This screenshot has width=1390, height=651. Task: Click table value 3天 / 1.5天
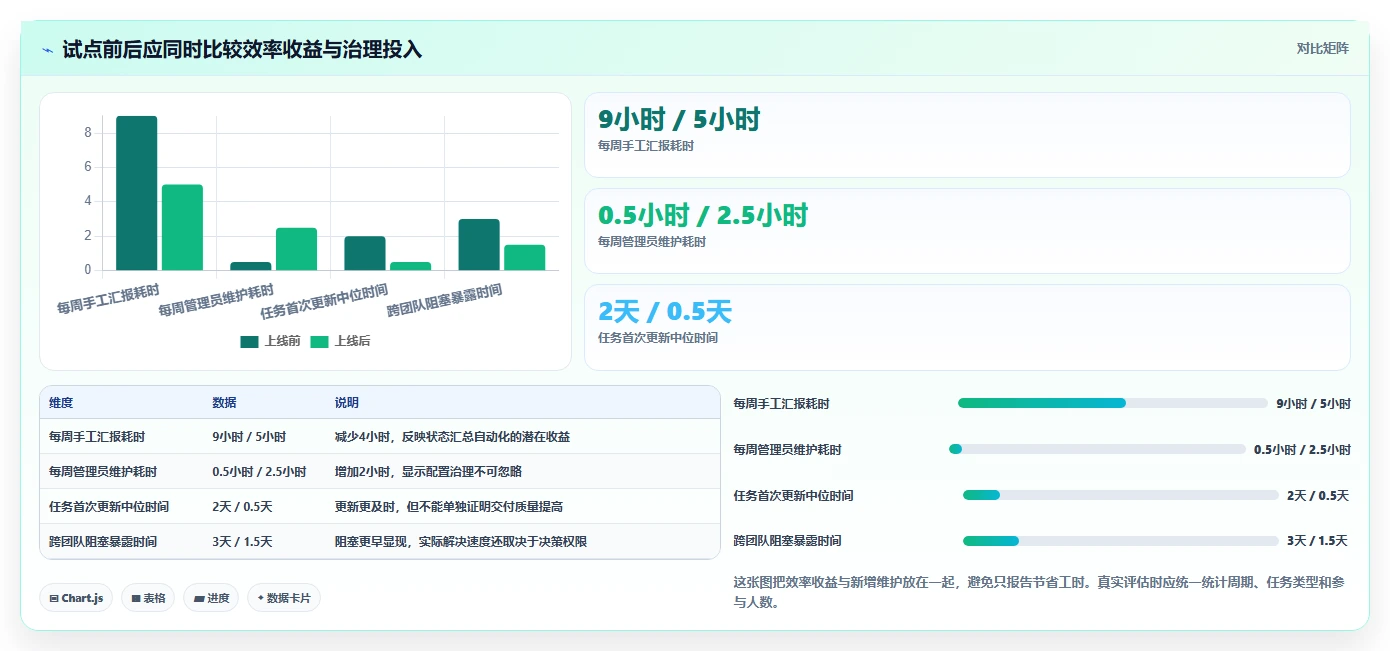point(242,541)
